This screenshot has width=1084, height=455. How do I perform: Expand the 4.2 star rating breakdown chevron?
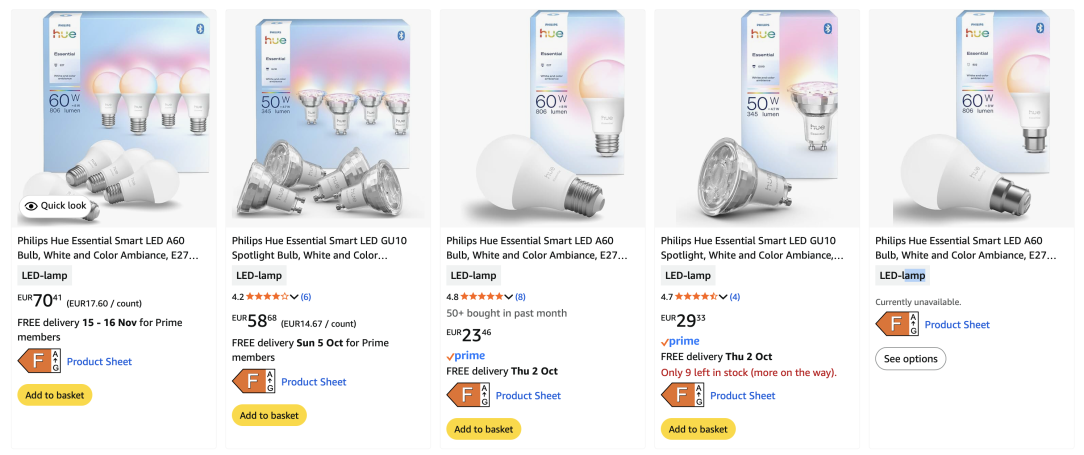click(294, 296)
